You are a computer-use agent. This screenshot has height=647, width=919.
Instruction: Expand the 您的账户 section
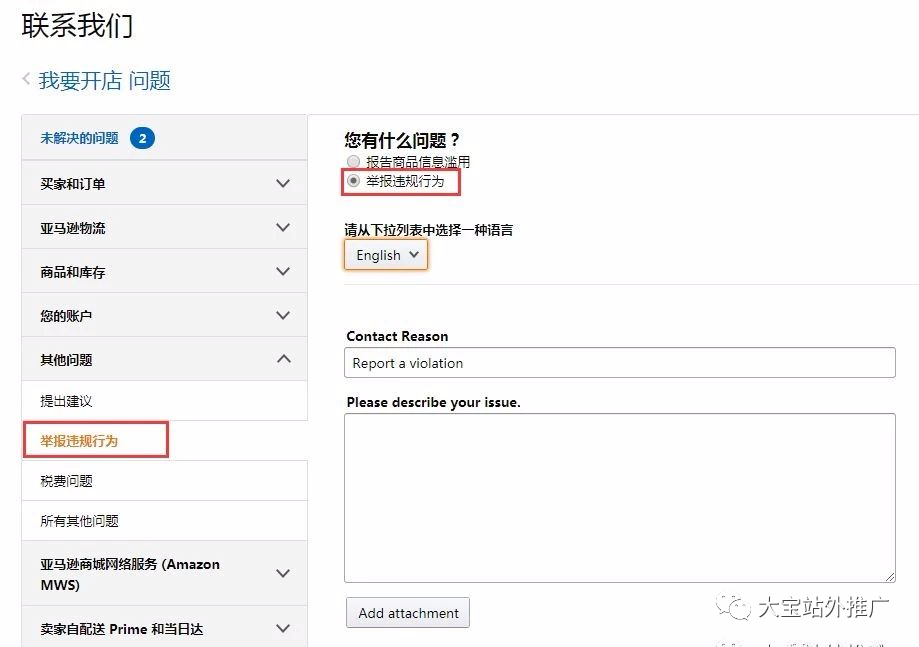pyautogui.click(x=283, y=316)
